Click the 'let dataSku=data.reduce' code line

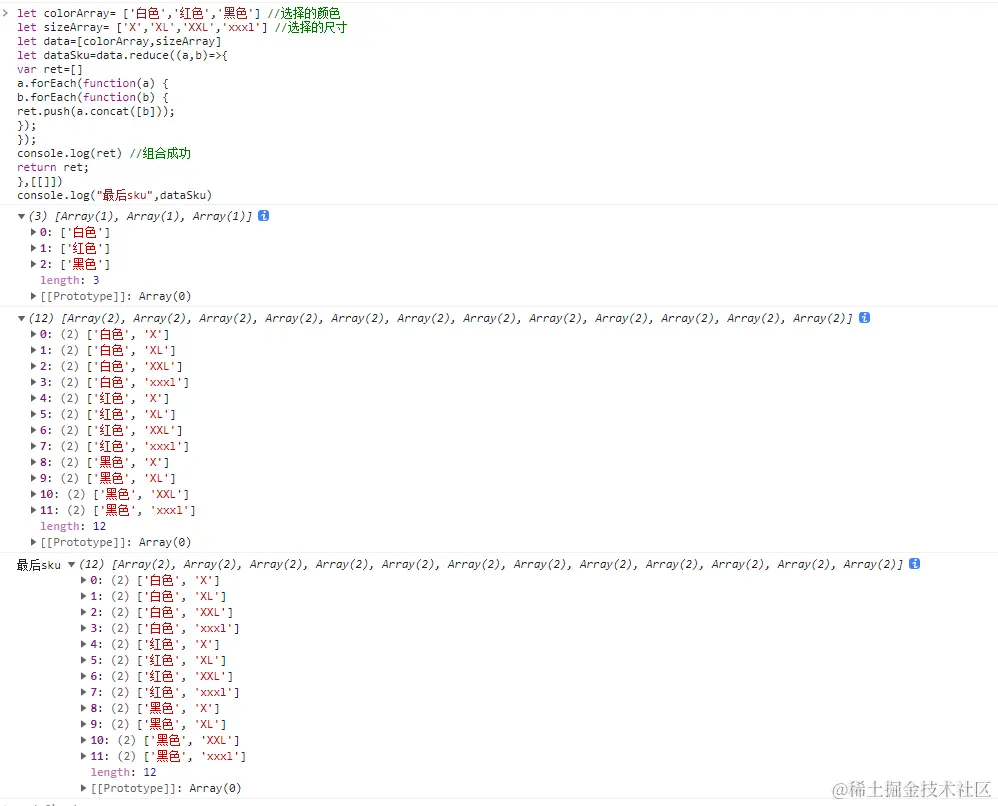tap(122, 55)
